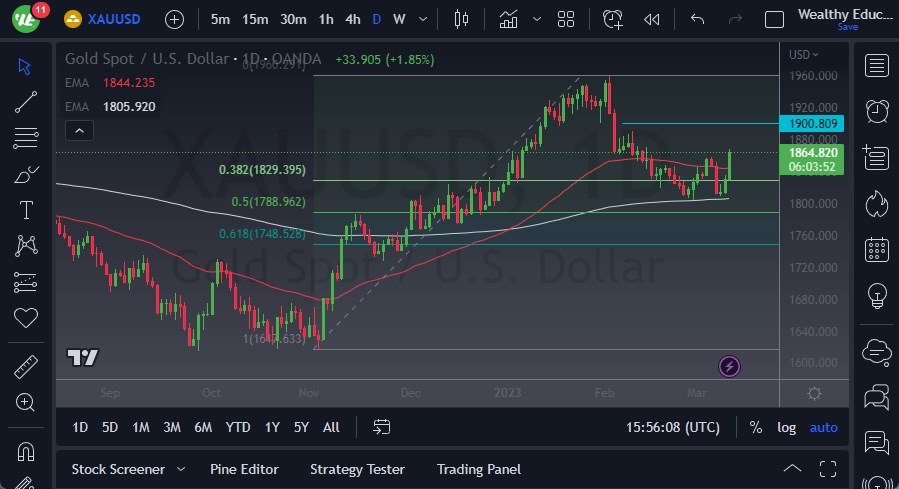Create a new price alert
The image size is (899, 489).
pos(612,19)
